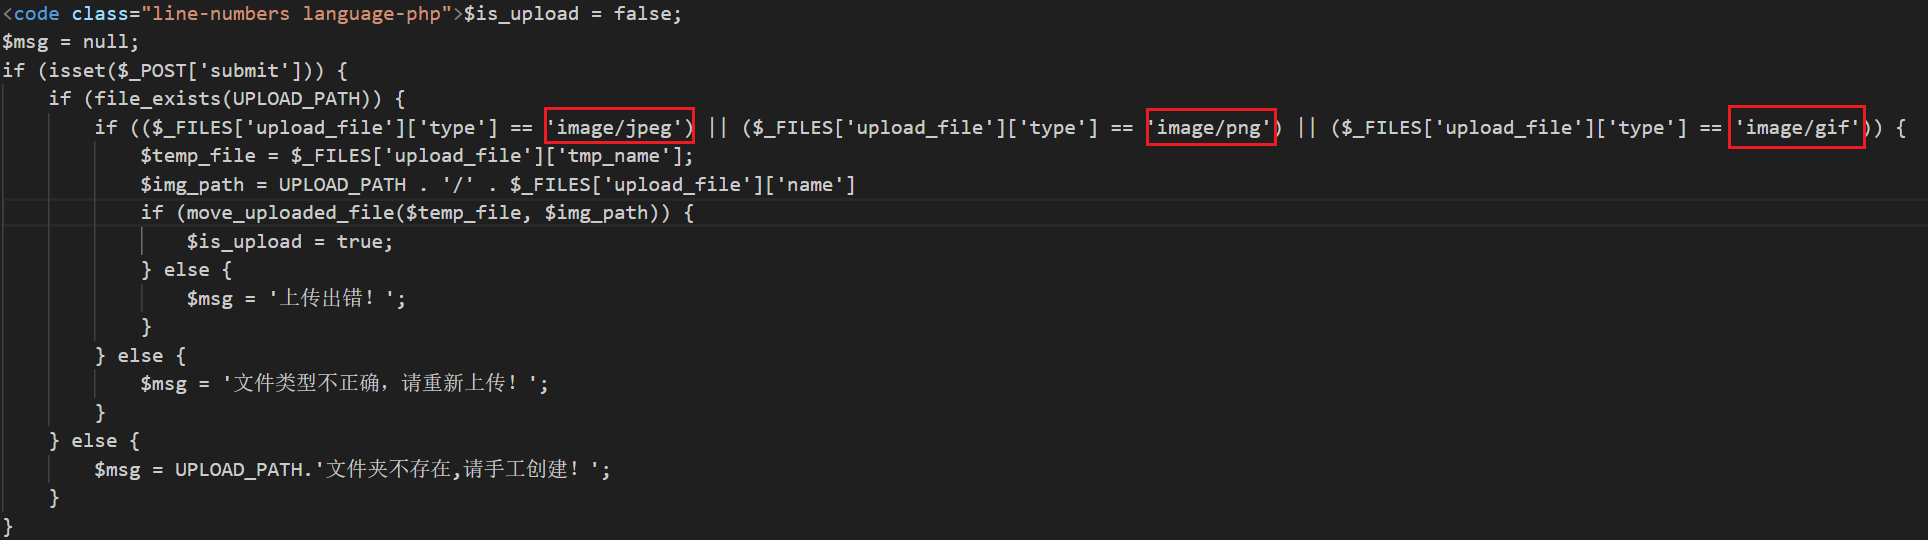This screenshot has height=540, width=1928.
Task: Click the red-boxed 'image/gif' string
Action: coord(1797,127)
